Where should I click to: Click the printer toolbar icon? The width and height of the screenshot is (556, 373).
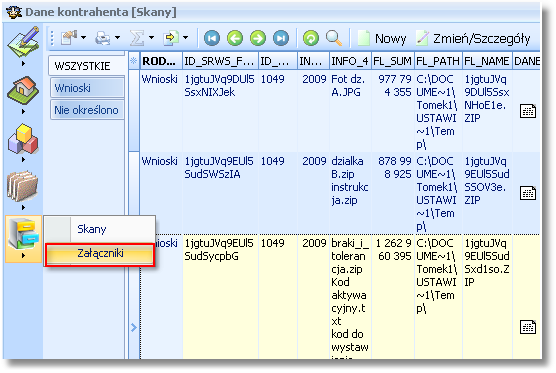(103, 38)
